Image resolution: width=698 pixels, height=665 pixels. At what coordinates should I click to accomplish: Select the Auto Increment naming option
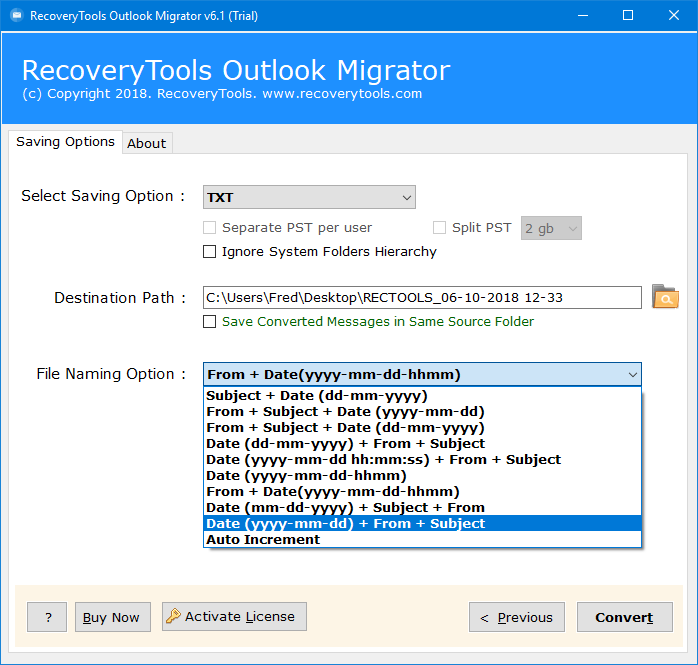422,539
